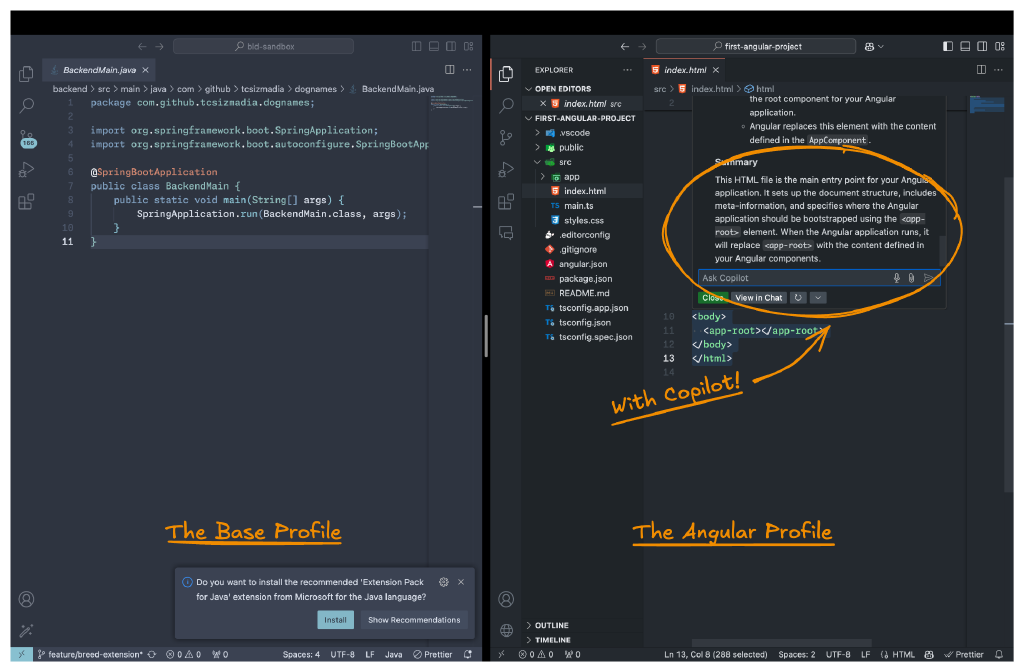The width and height of the screenshot is (1024, 672).
Task: Open Source Control with 166 badge
Action: 27,138
